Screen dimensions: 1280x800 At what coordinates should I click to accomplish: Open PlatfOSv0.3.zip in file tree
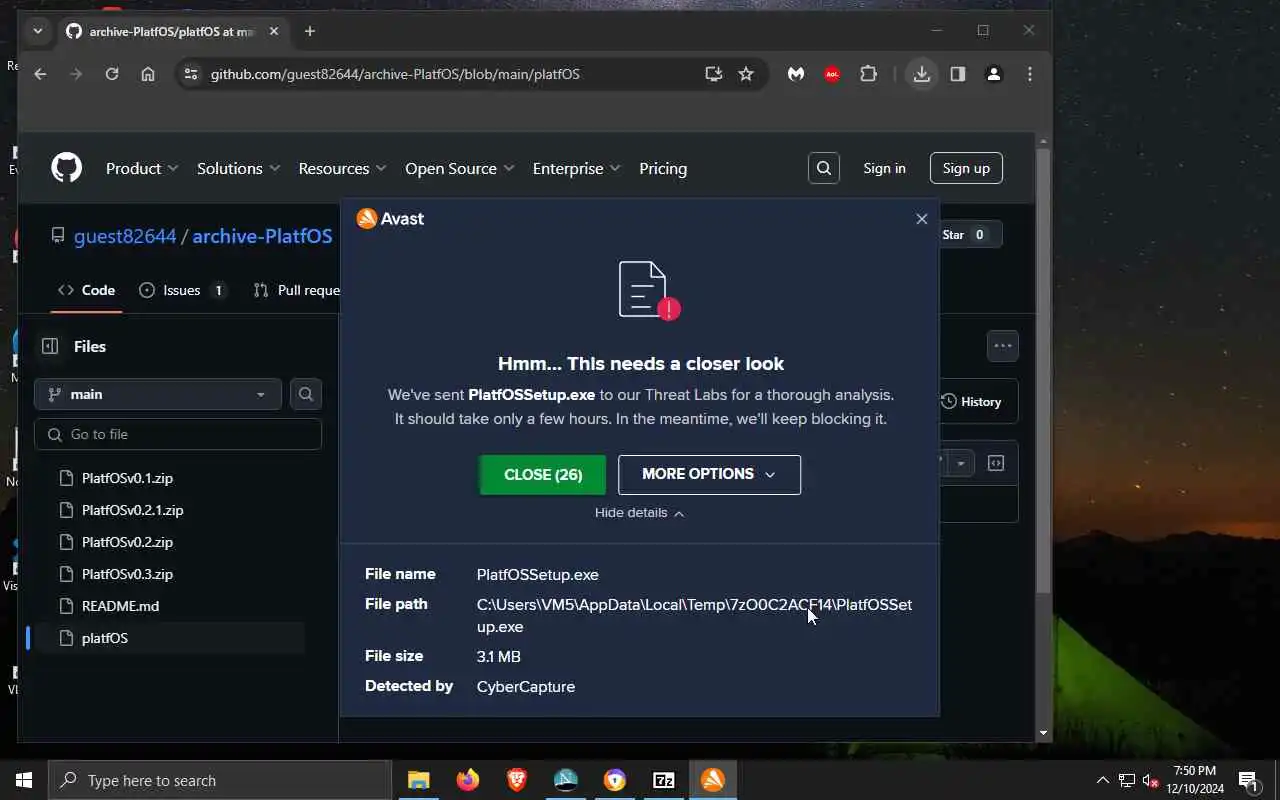127,574
